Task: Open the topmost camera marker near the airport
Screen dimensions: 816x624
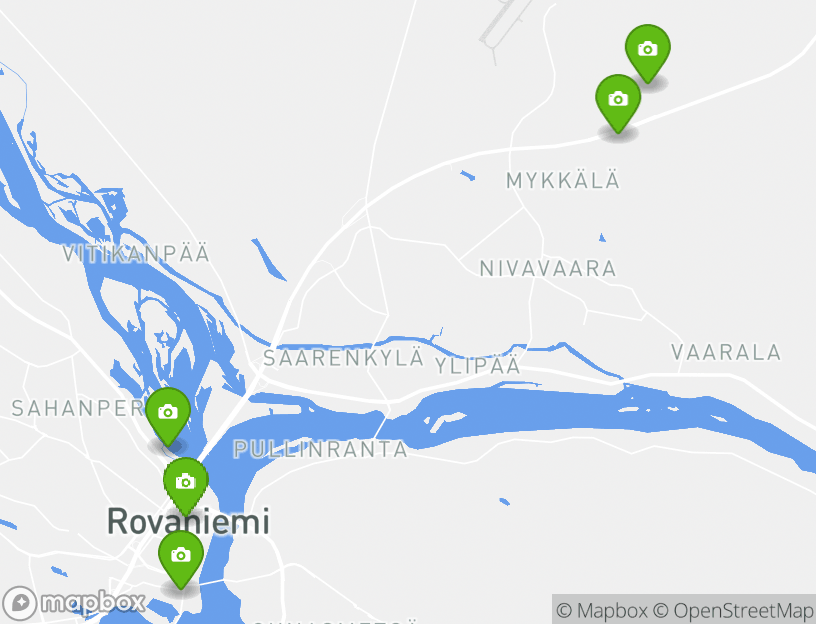Action: click(x=647, y=52)
